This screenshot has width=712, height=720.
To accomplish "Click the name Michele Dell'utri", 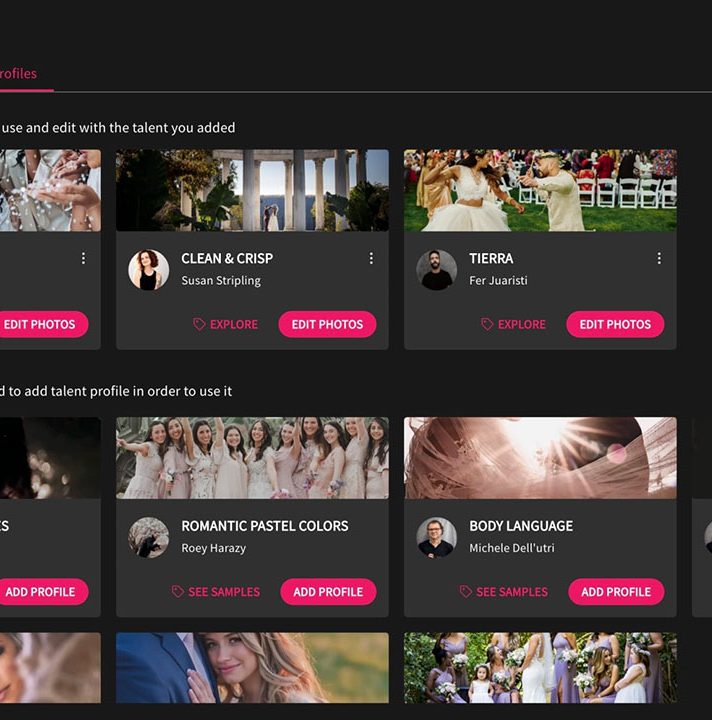I will [512, 548].
